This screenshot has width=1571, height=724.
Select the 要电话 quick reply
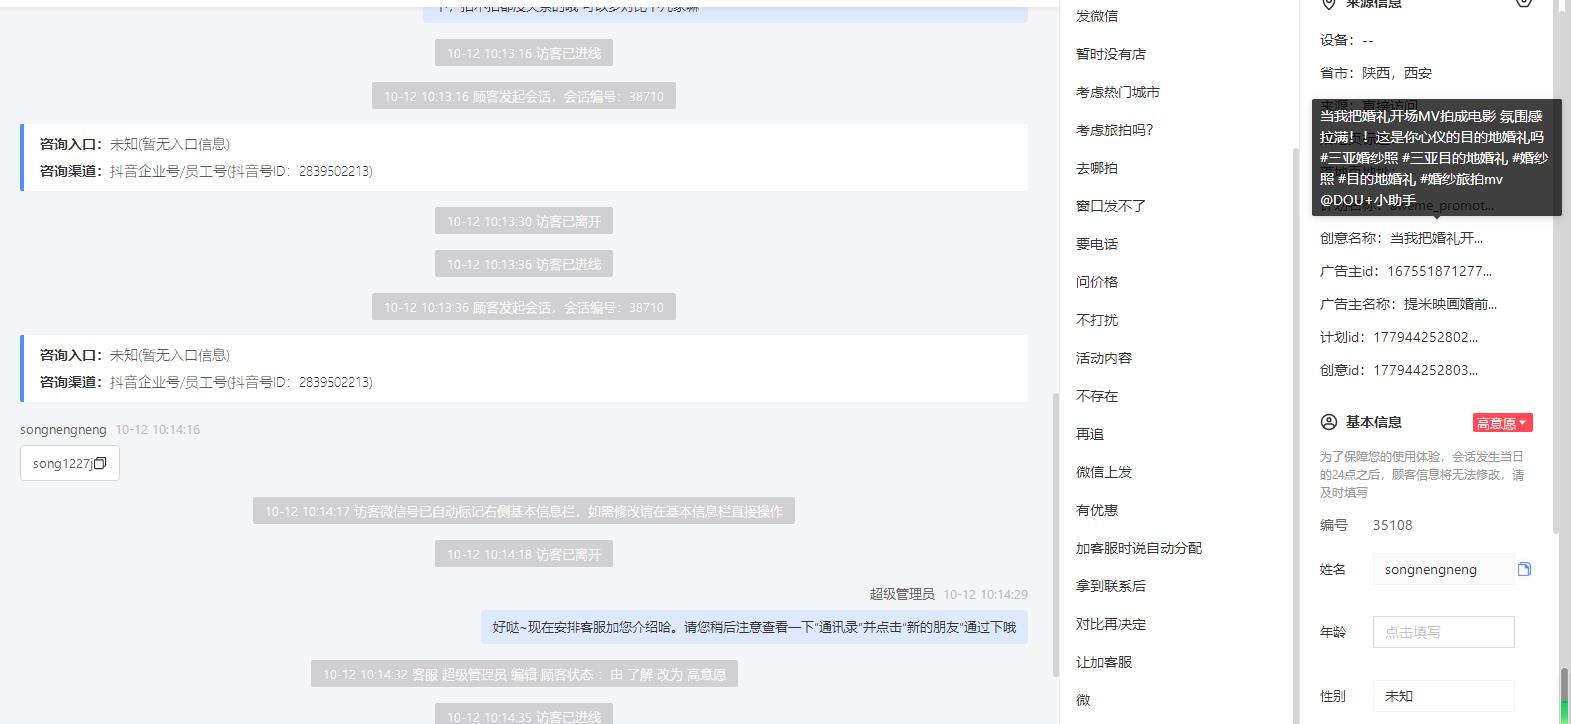pyautogui.click(x=1097, y=244)
